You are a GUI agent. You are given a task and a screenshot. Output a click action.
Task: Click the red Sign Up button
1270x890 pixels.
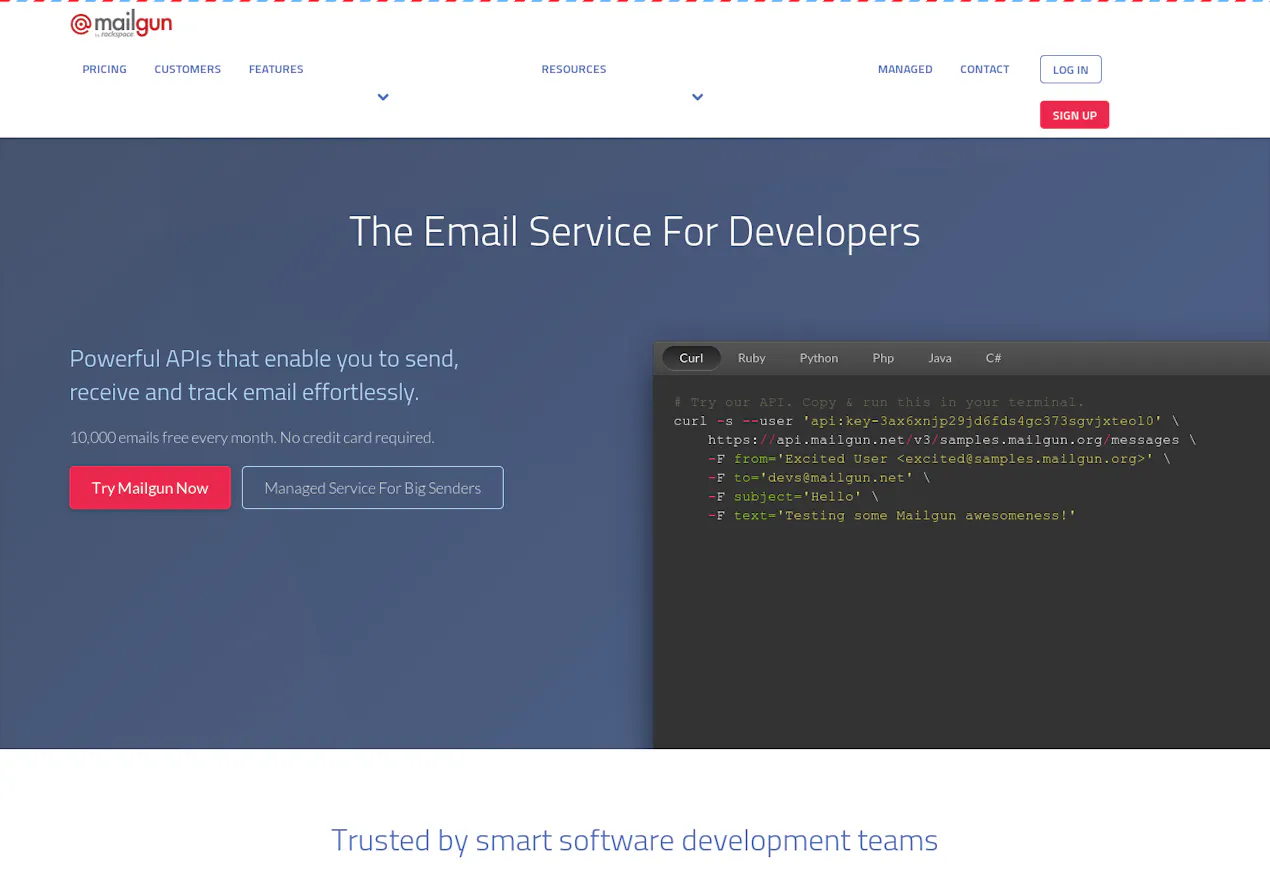point(1074,115)
